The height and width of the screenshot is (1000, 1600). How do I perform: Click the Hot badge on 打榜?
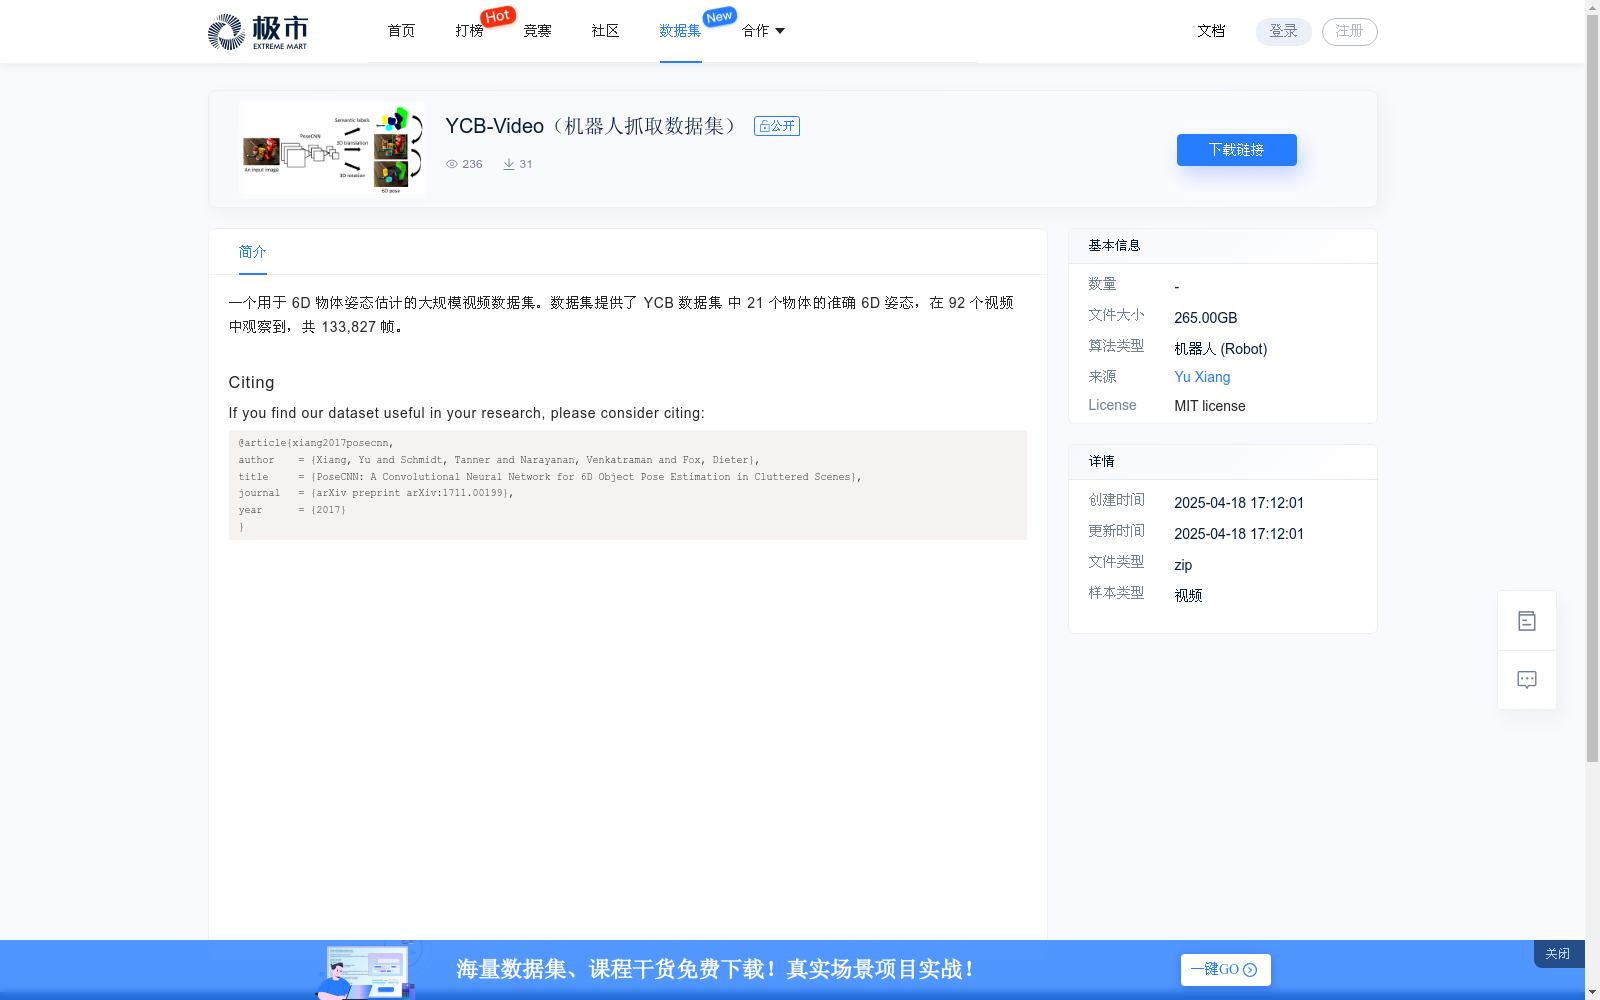498,16
